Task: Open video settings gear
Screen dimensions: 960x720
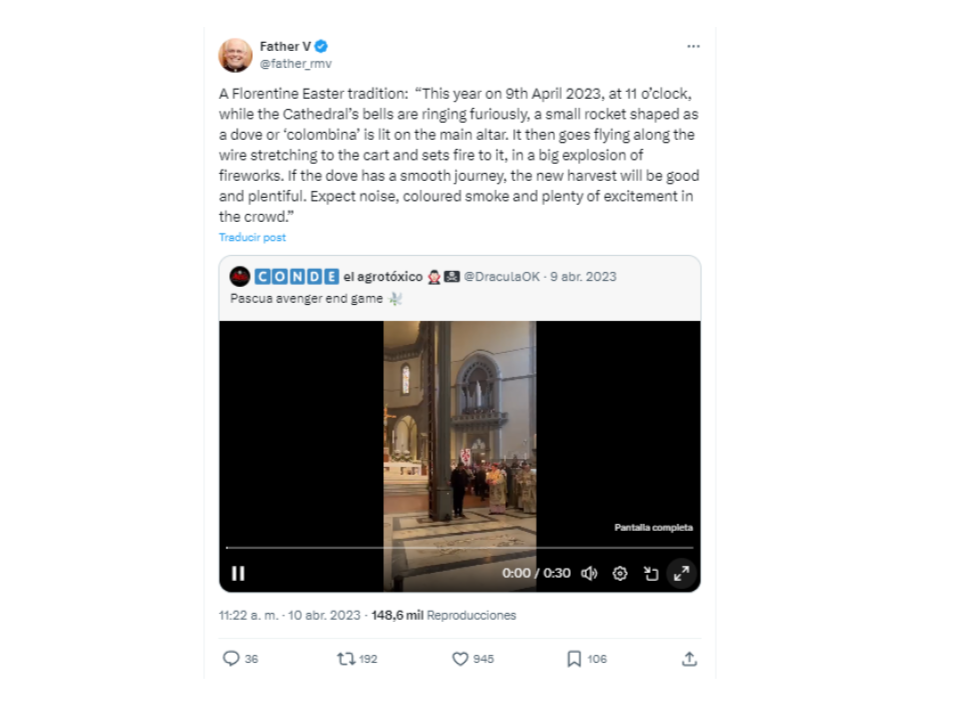Action: [x=620, y=573]
